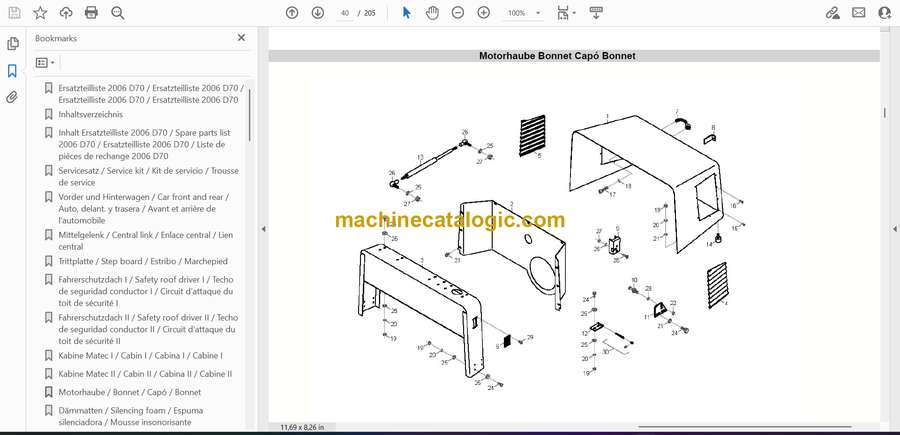Click the page number input field
The image size is (900, 435).
345,13
